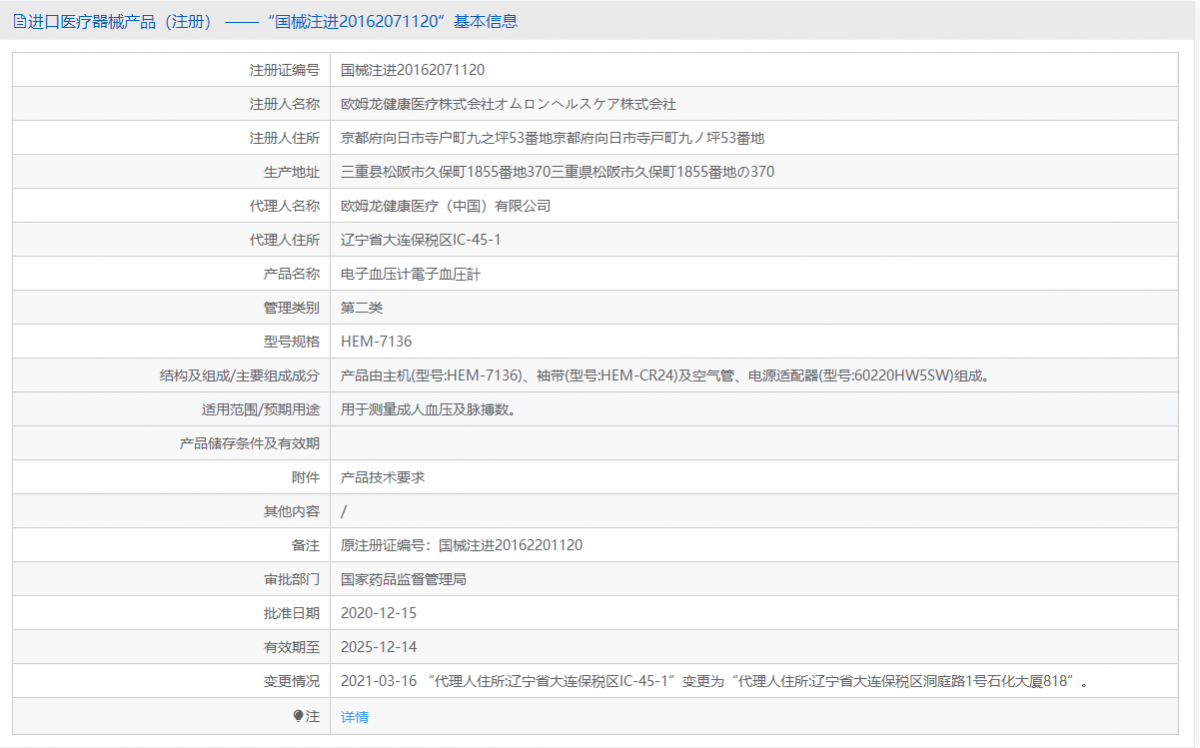The height and width of the screenshot is (748, 1200).
Task: Click the 批准日期 label
Action: click(292, 614)
